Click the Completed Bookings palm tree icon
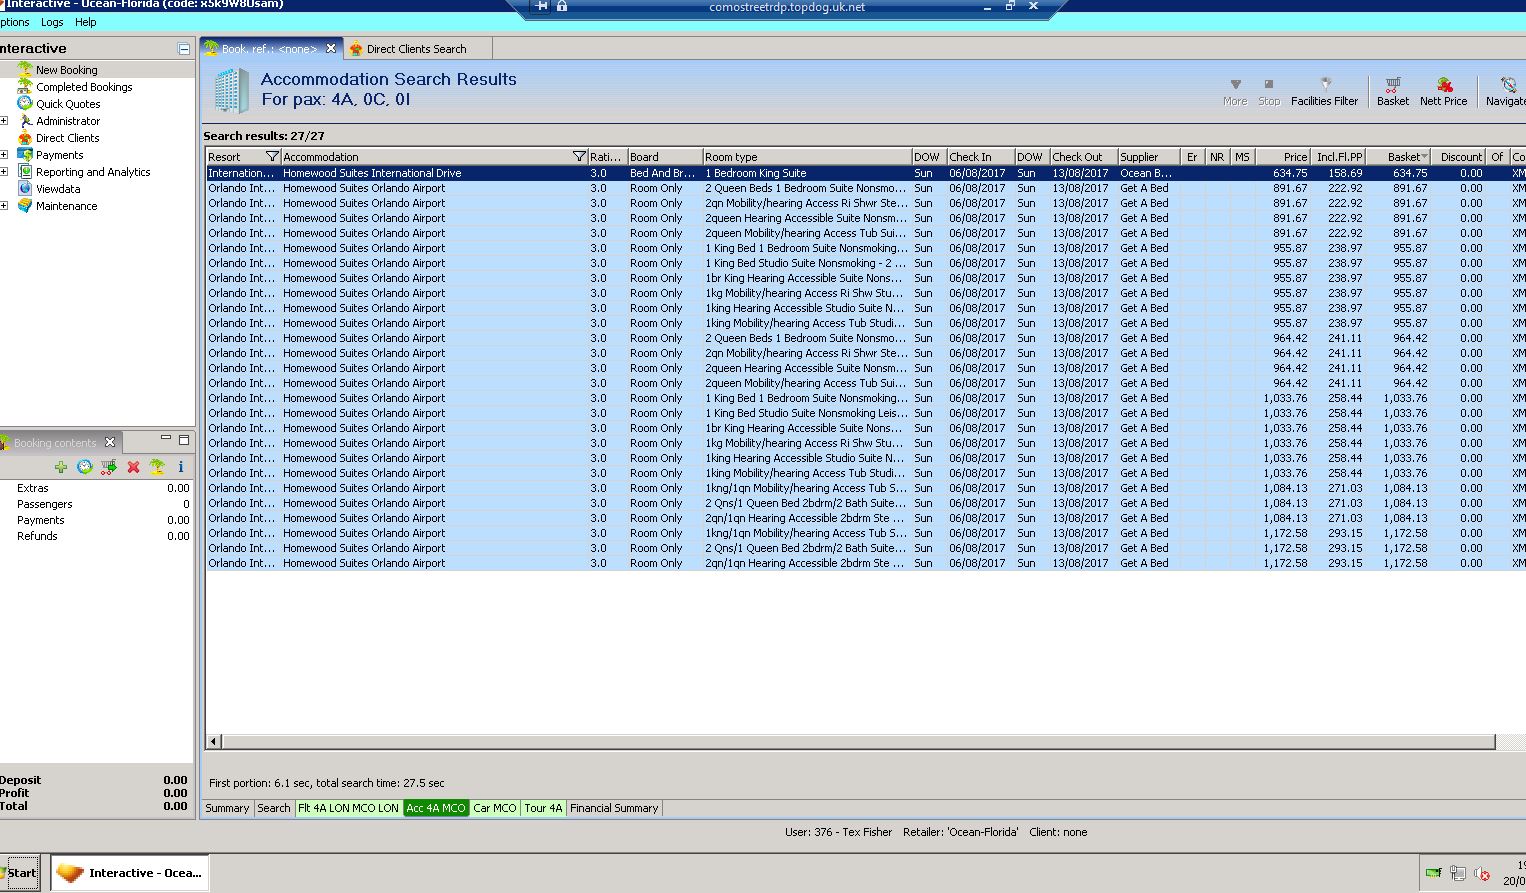Viewport: 1526px width, 893px height. coord(25,87)
